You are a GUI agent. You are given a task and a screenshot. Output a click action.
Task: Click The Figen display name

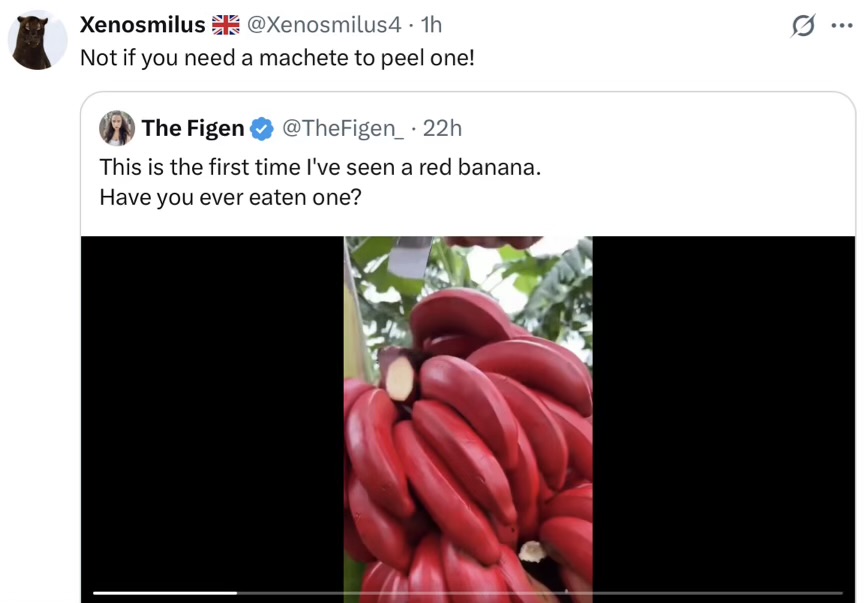193,128
